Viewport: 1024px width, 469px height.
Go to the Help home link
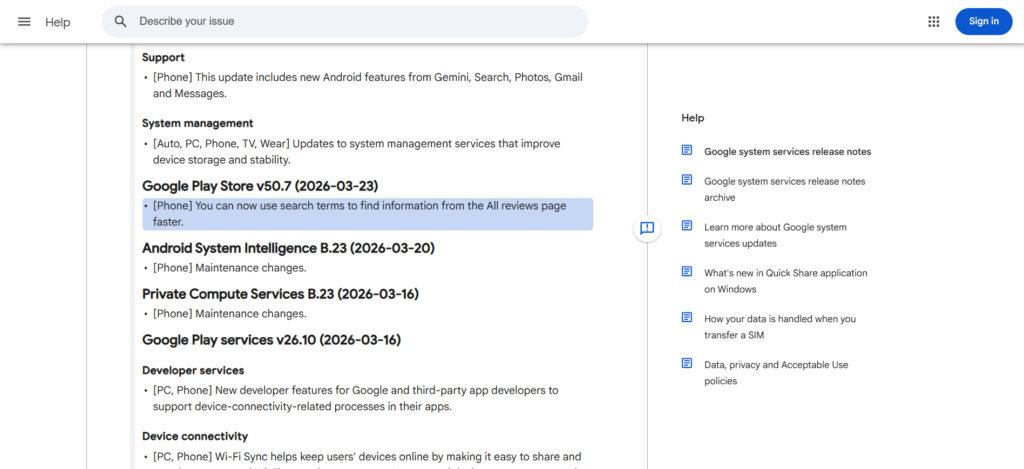[x=57, y=22]
